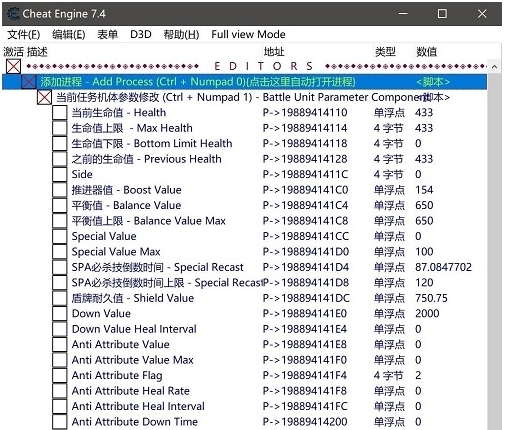Screen dimensions: 505x430
Task: Minimize the Cheat Engine window
Action: pyautogui.click(x=403, y=14)
